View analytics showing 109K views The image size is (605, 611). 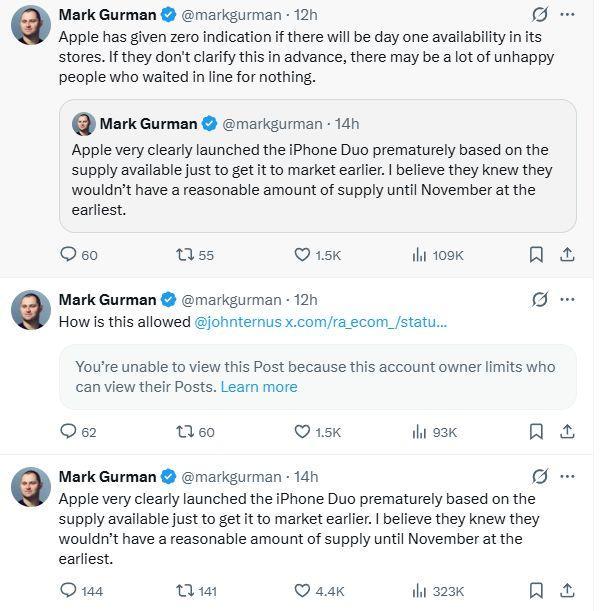438,255
